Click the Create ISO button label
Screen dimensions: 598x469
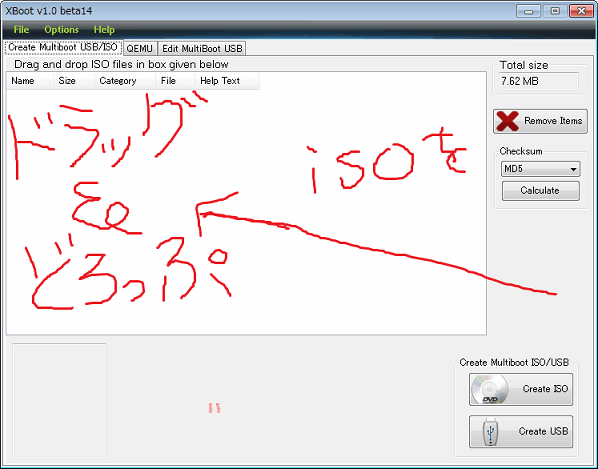(545, 389)
